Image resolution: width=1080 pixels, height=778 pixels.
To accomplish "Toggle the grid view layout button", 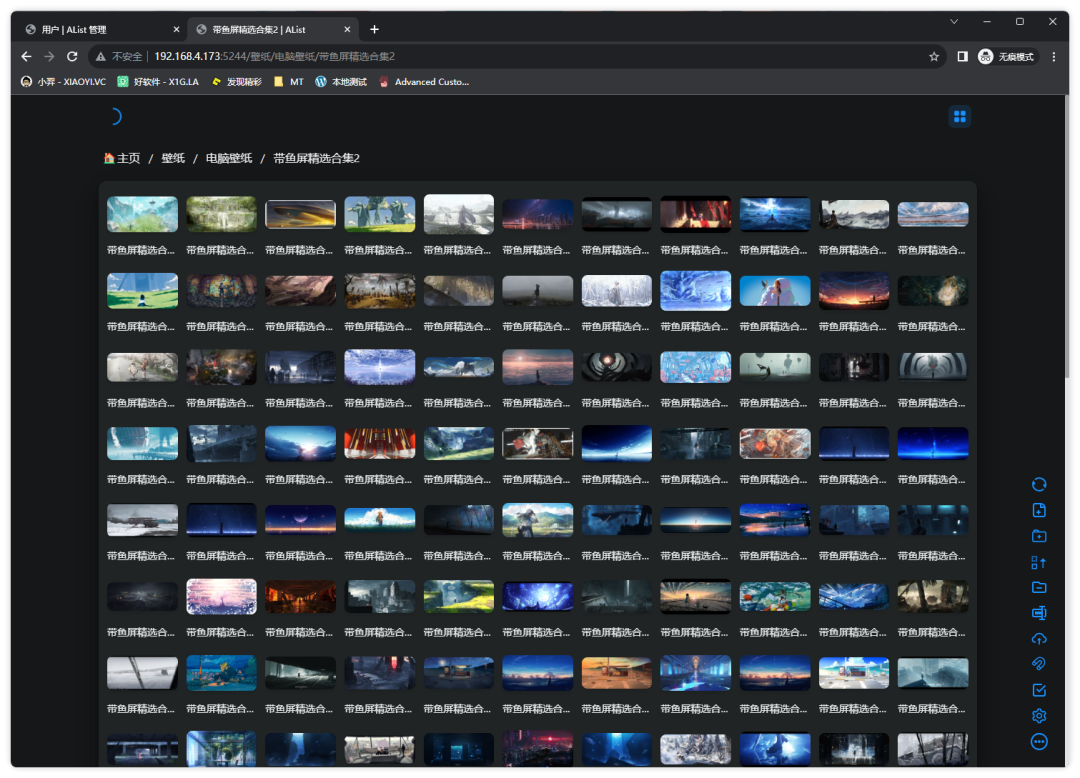I will tap(959, 117).
